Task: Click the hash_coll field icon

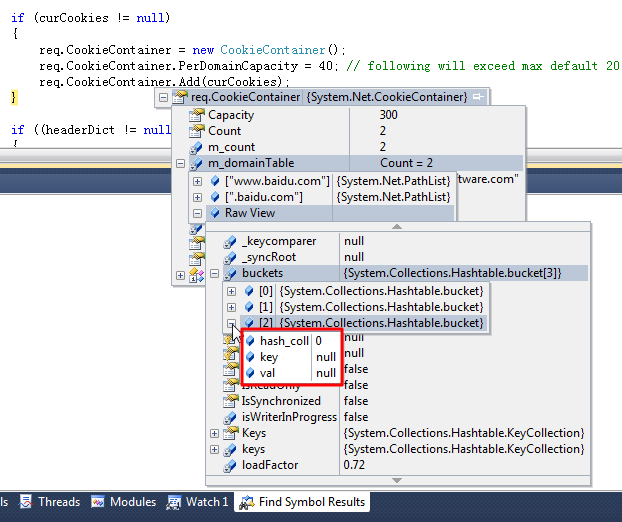Action: point(250,341)
